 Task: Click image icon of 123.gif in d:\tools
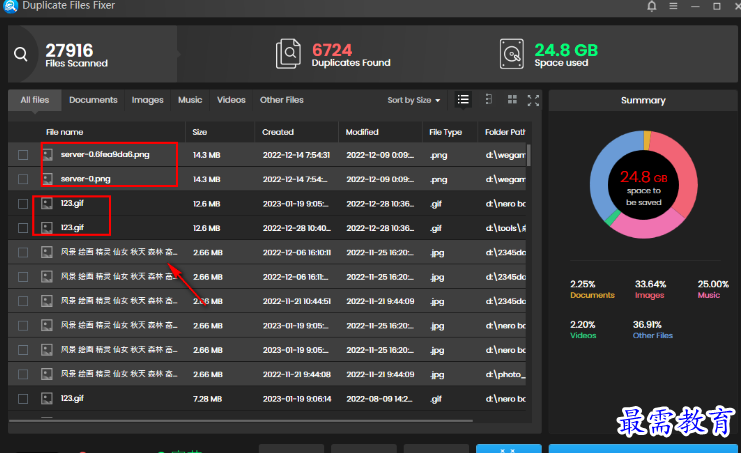click(47, 228)
